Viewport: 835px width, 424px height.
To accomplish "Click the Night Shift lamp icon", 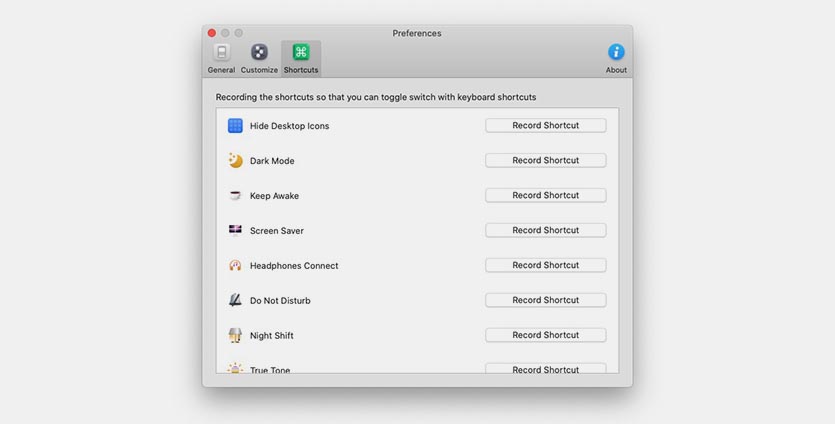I will tap(235, 335).
